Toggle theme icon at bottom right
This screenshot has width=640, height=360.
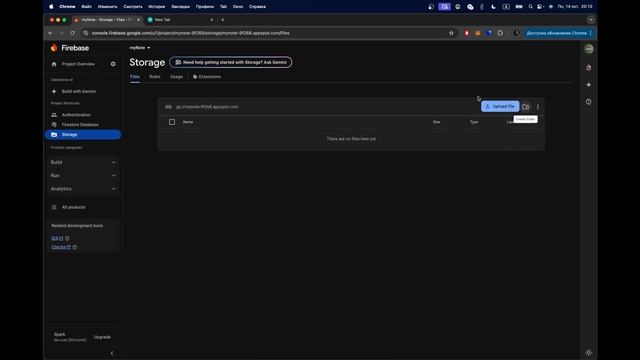click(589, 353)
